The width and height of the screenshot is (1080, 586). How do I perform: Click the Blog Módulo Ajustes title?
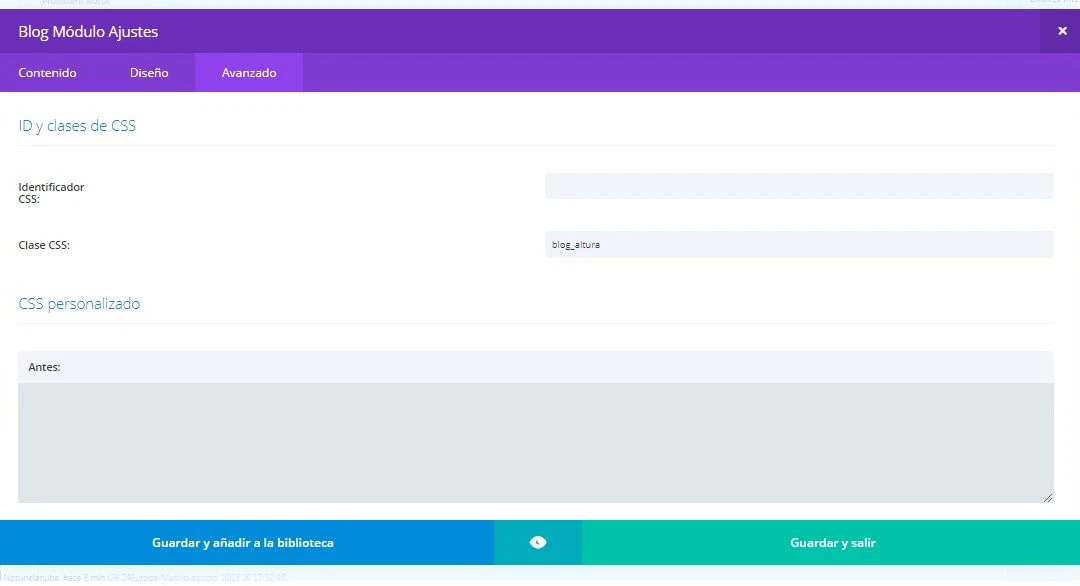88,32
